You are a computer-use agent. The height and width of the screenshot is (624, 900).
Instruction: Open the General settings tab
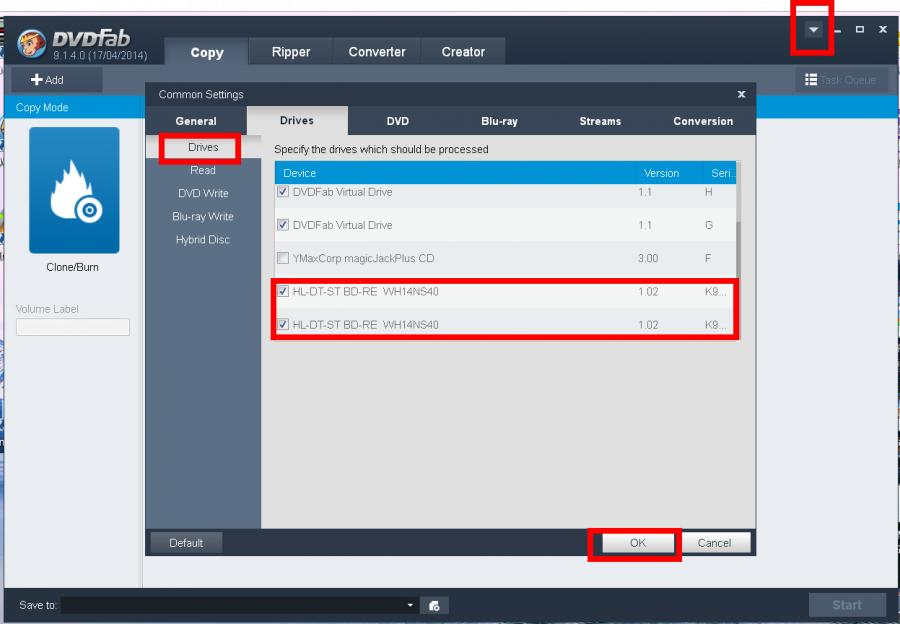196,121
